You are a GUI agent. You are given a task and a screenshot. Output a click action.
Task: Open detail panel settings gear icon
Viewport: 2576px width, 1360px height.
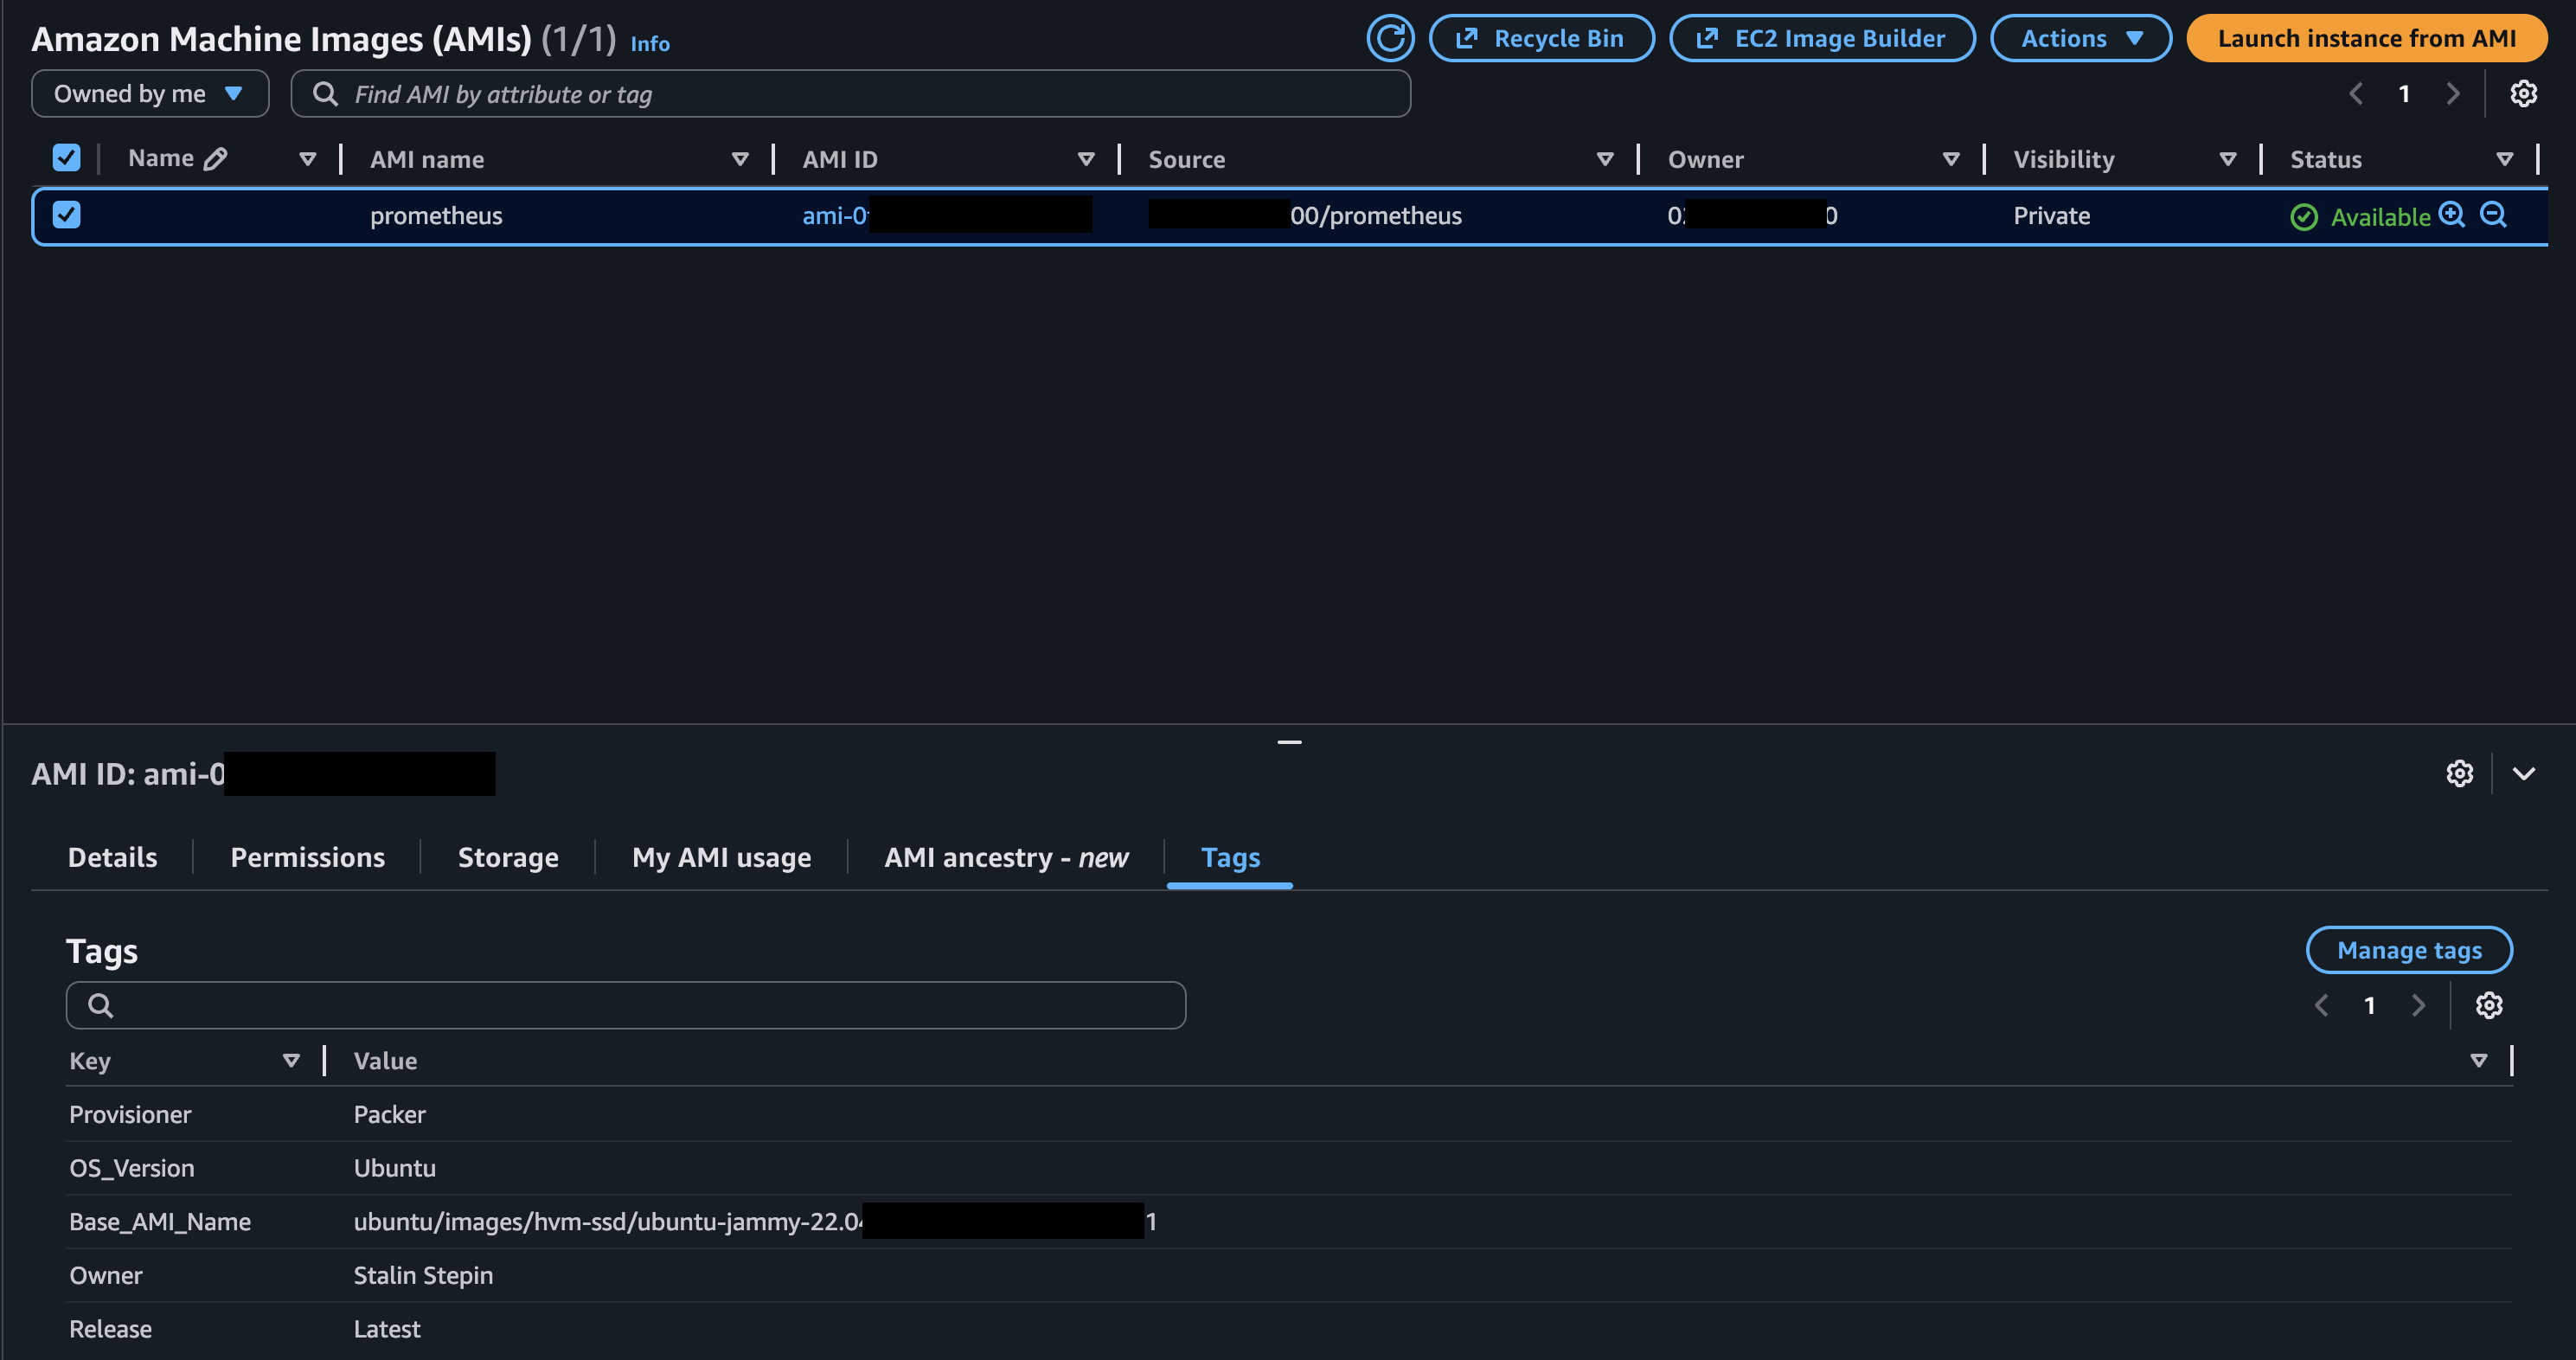[2459, 773]
